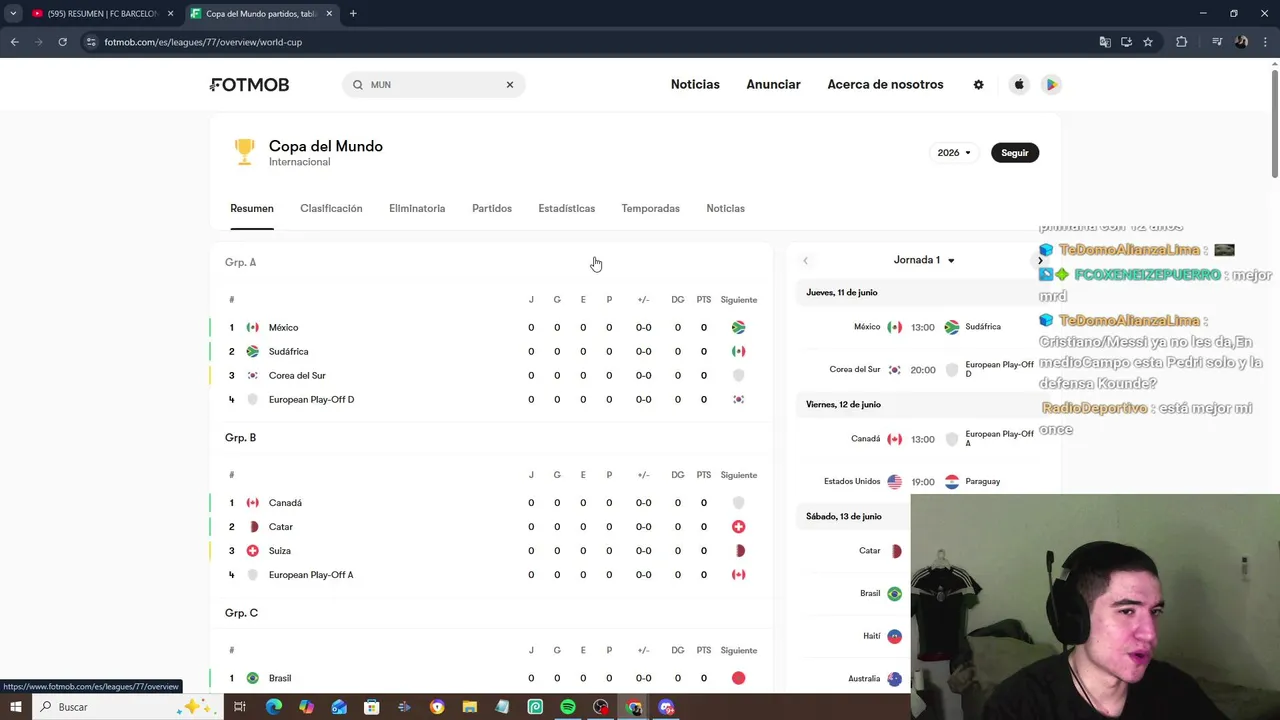Image resolution: width=1280 pixels, height=720 pixels.
Task: Click the Google Play store icon
Action: pos(1051,85)
